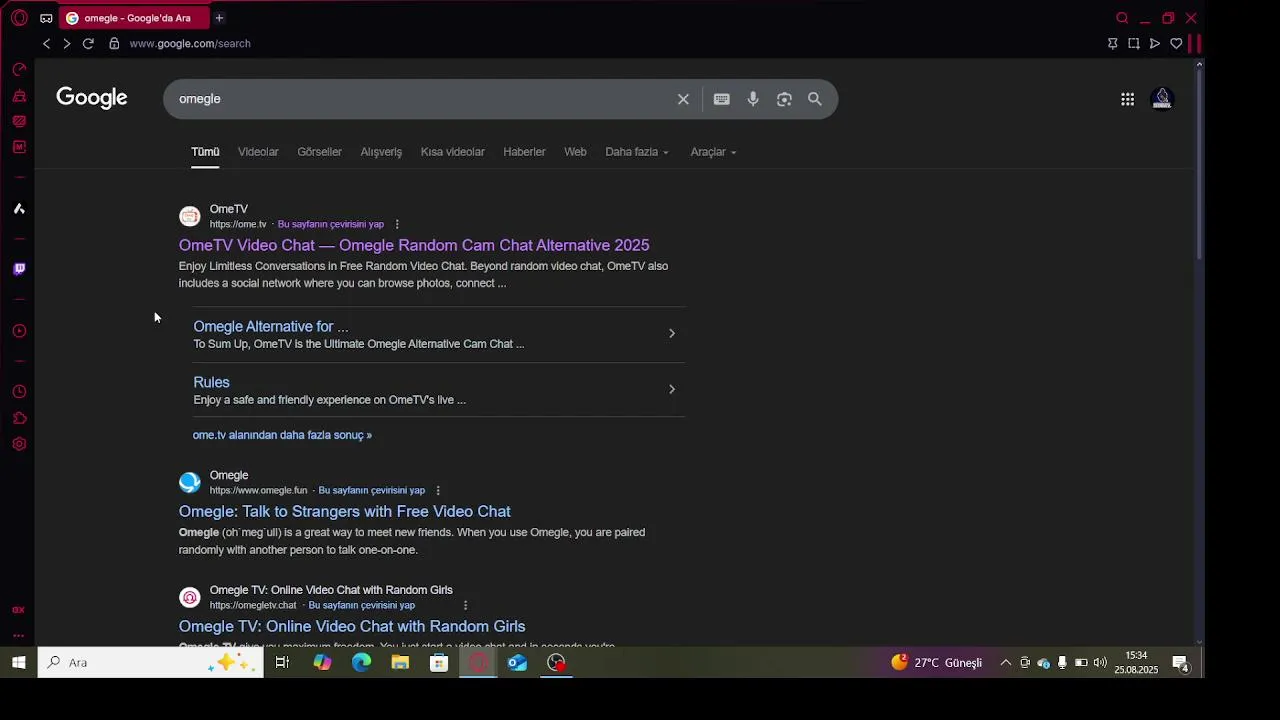Open Extensions cube icon in sidebar

click(x=19, y=418)
